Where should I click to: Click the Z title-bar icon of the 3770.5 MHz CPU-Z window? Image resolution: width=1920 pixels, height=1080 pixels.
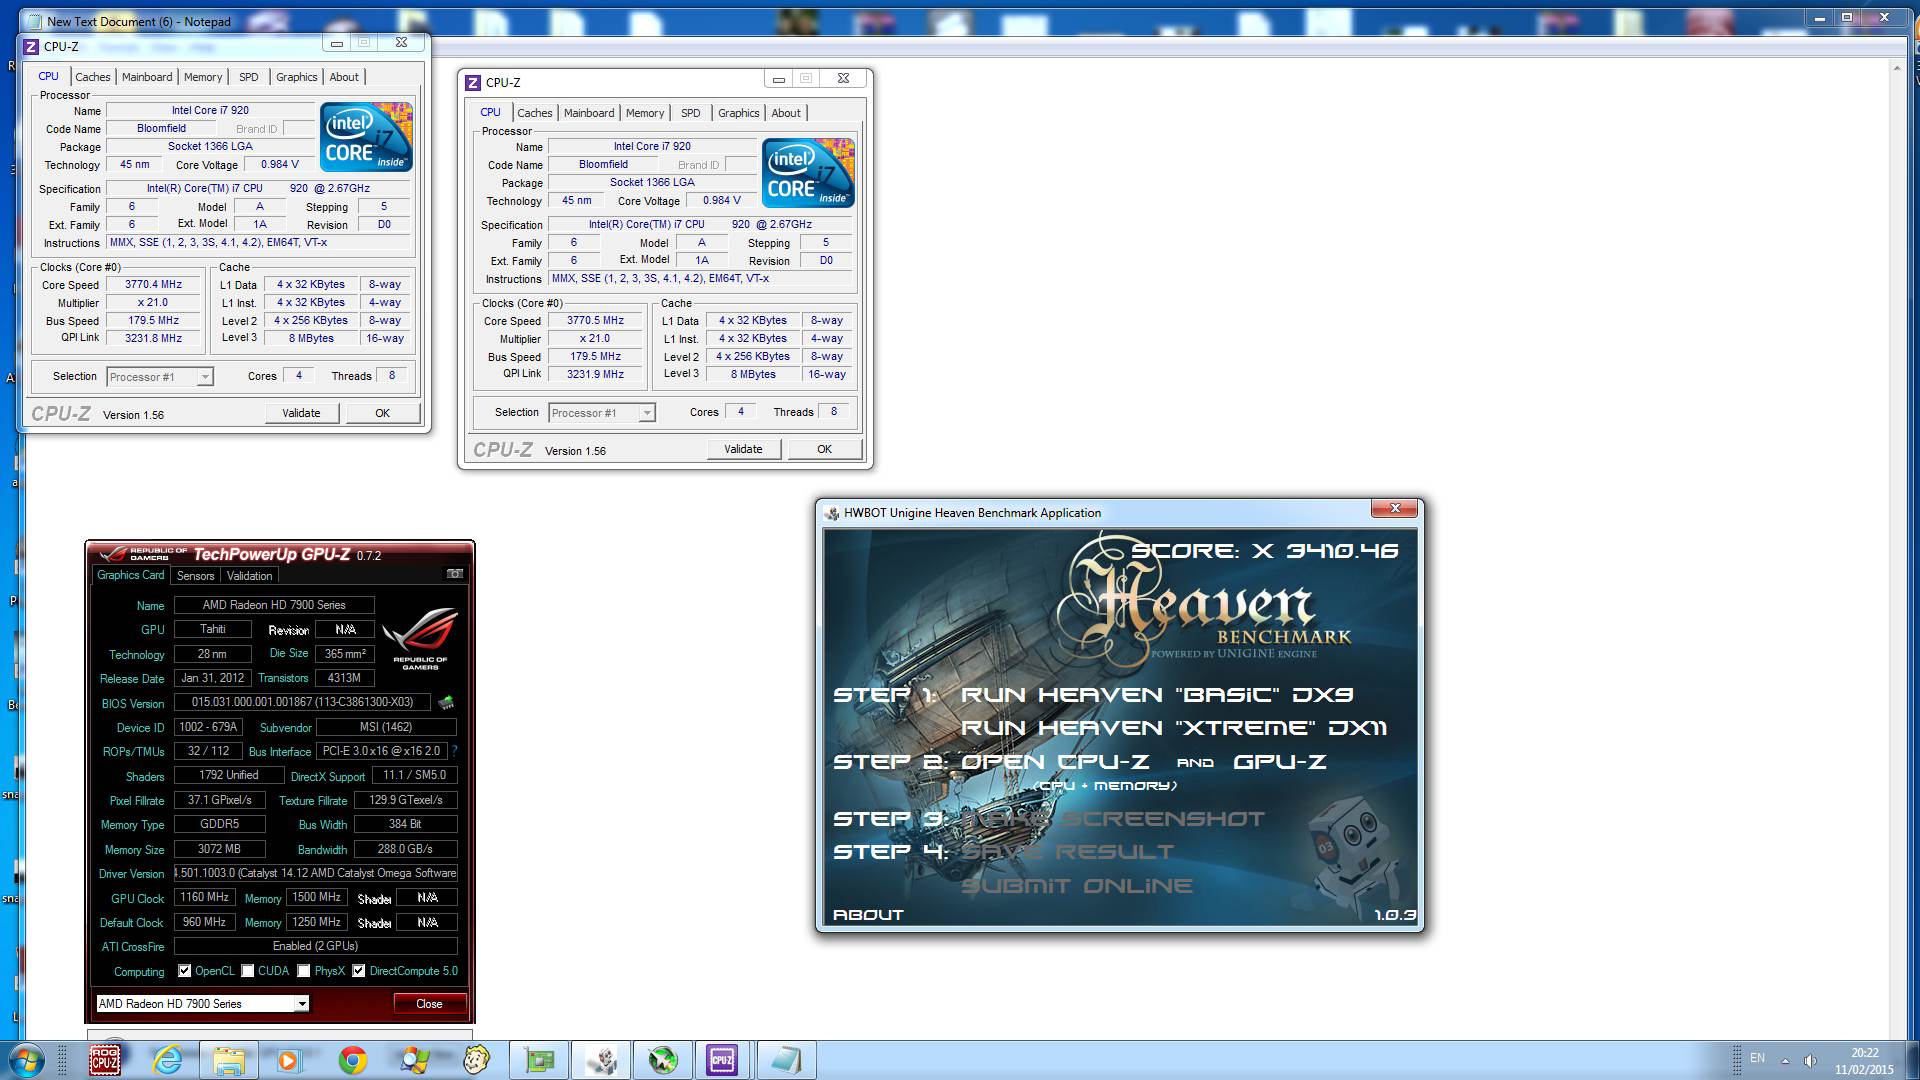(x=474, y=82)
